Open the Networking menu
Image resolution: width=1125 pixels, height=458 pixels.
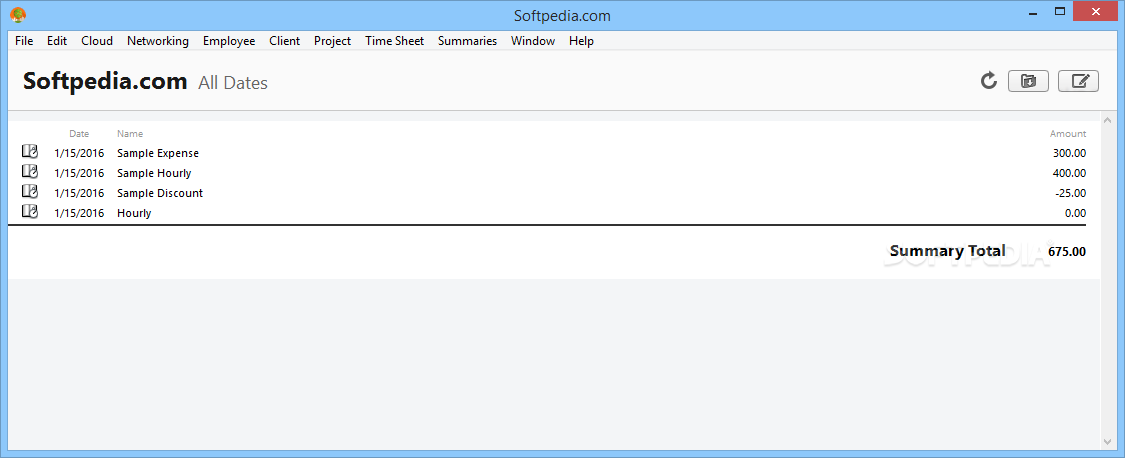(158, 41)
